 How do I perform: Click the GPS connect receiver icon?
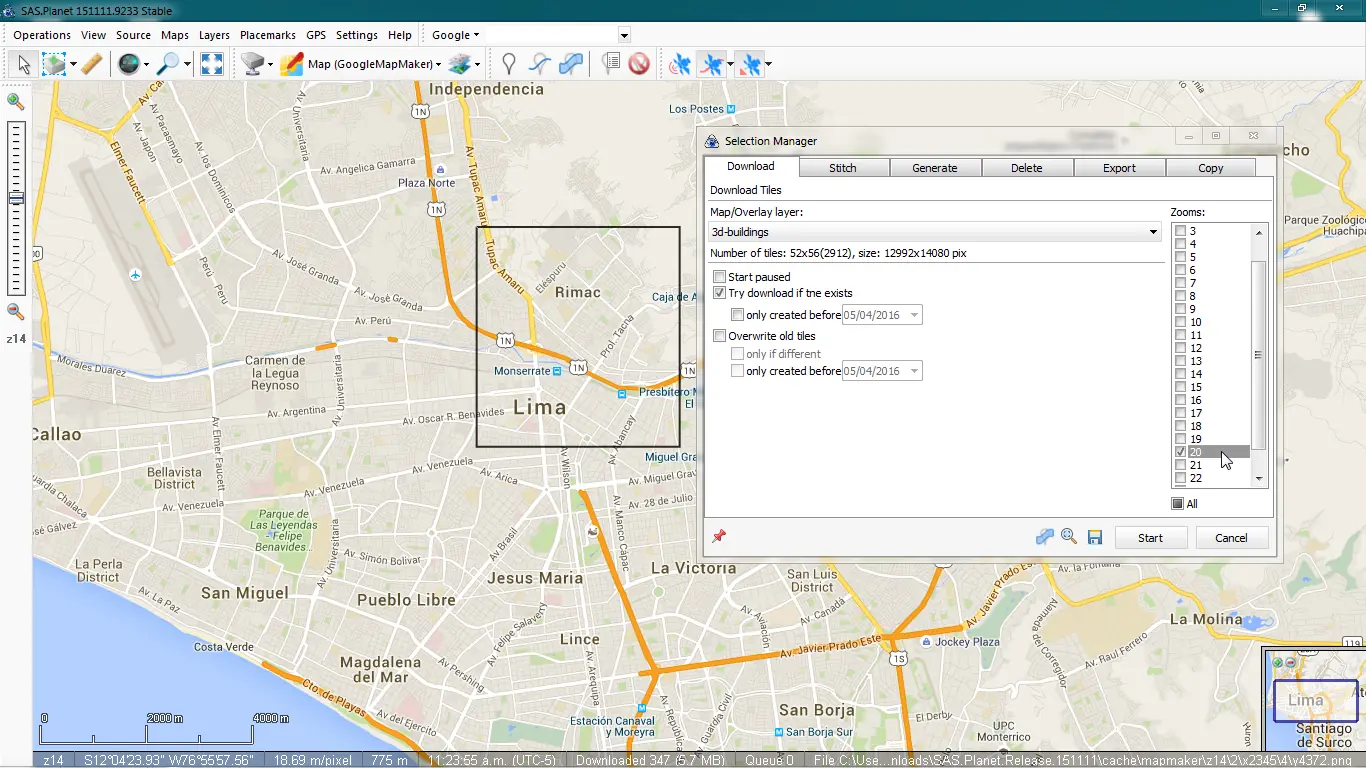pos(680,64)
